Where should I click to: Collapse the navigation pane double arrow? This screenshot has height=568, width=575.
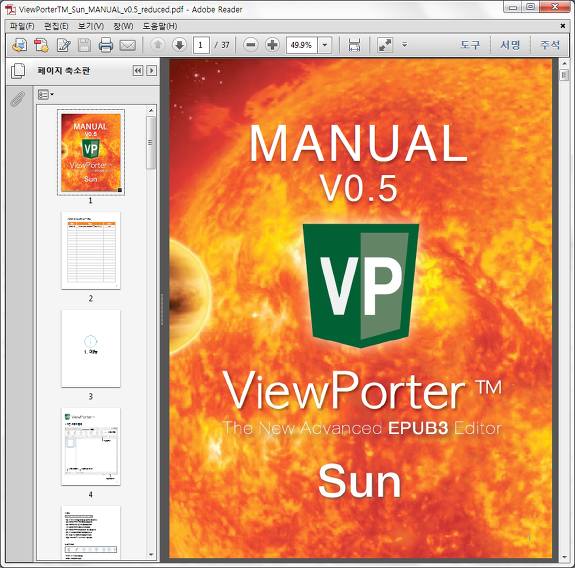[x=138, y=70]
